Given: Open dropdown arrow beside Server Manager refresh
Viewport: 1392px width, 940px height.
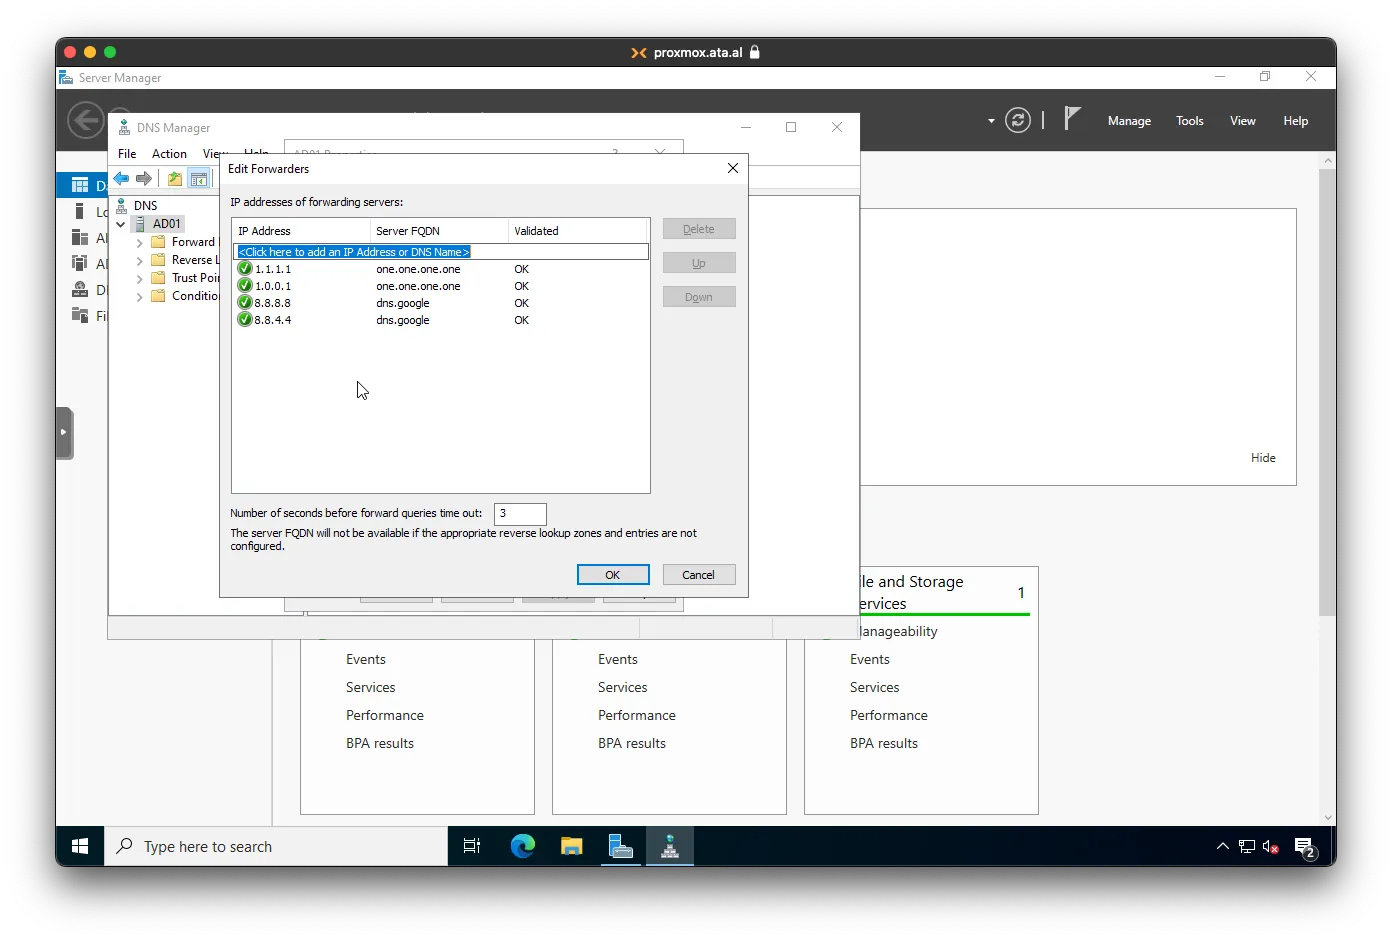Looking at the screenshot, I should pos(991,121).
